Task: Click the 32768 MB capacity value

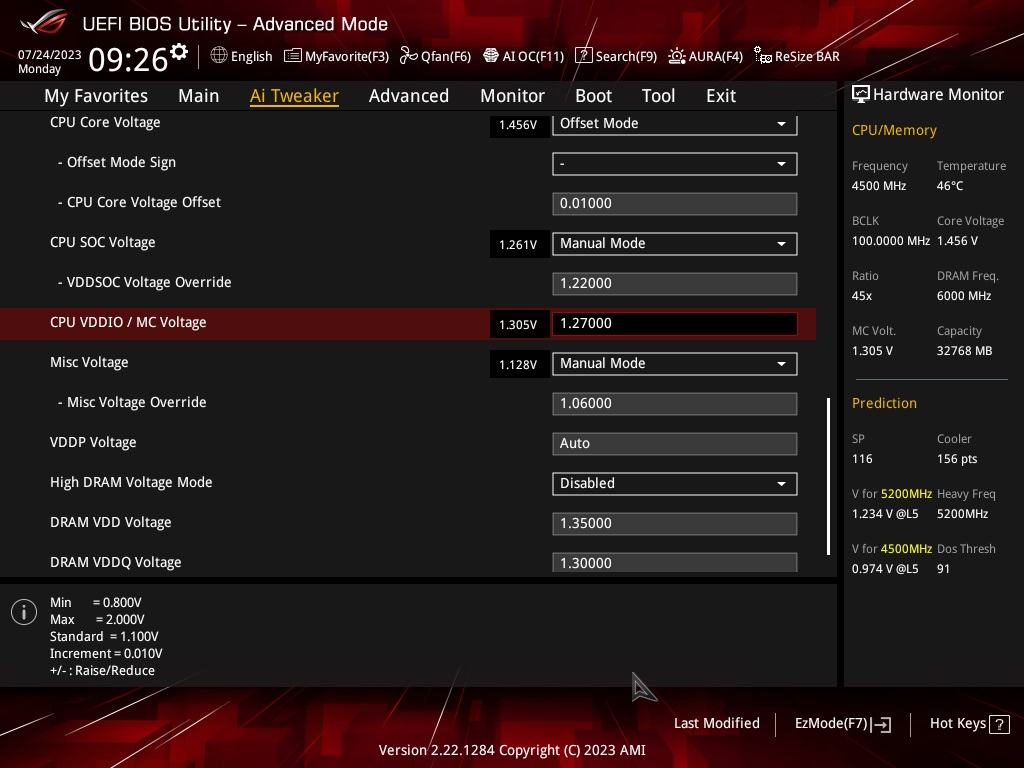Action: (965, 351)
